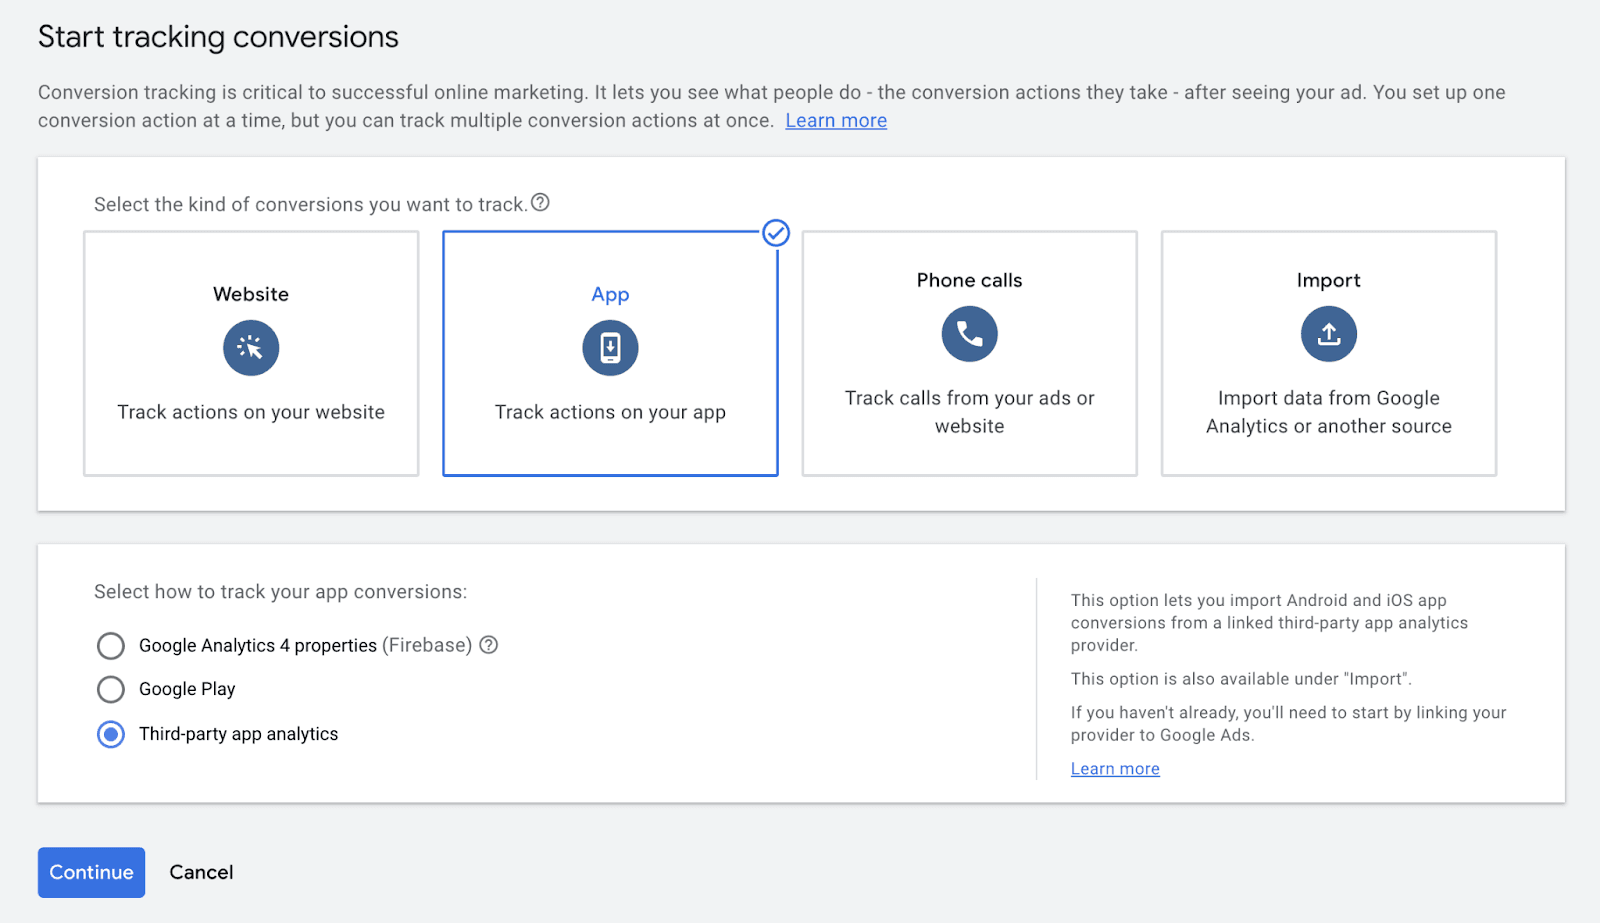The height and width of the screenshot is (923, 1600).
Task: Open Learn more link in intro paragraph
Action: pos(836,121)
